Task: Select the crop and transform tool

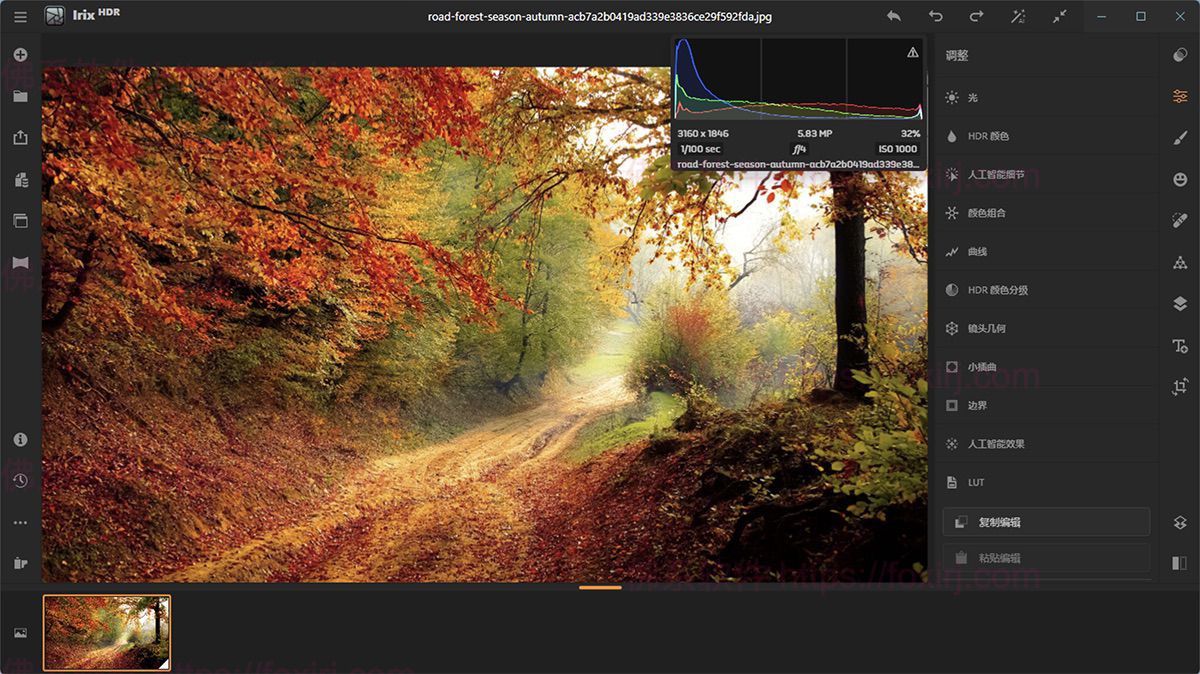Action: tap(1178, 385)
